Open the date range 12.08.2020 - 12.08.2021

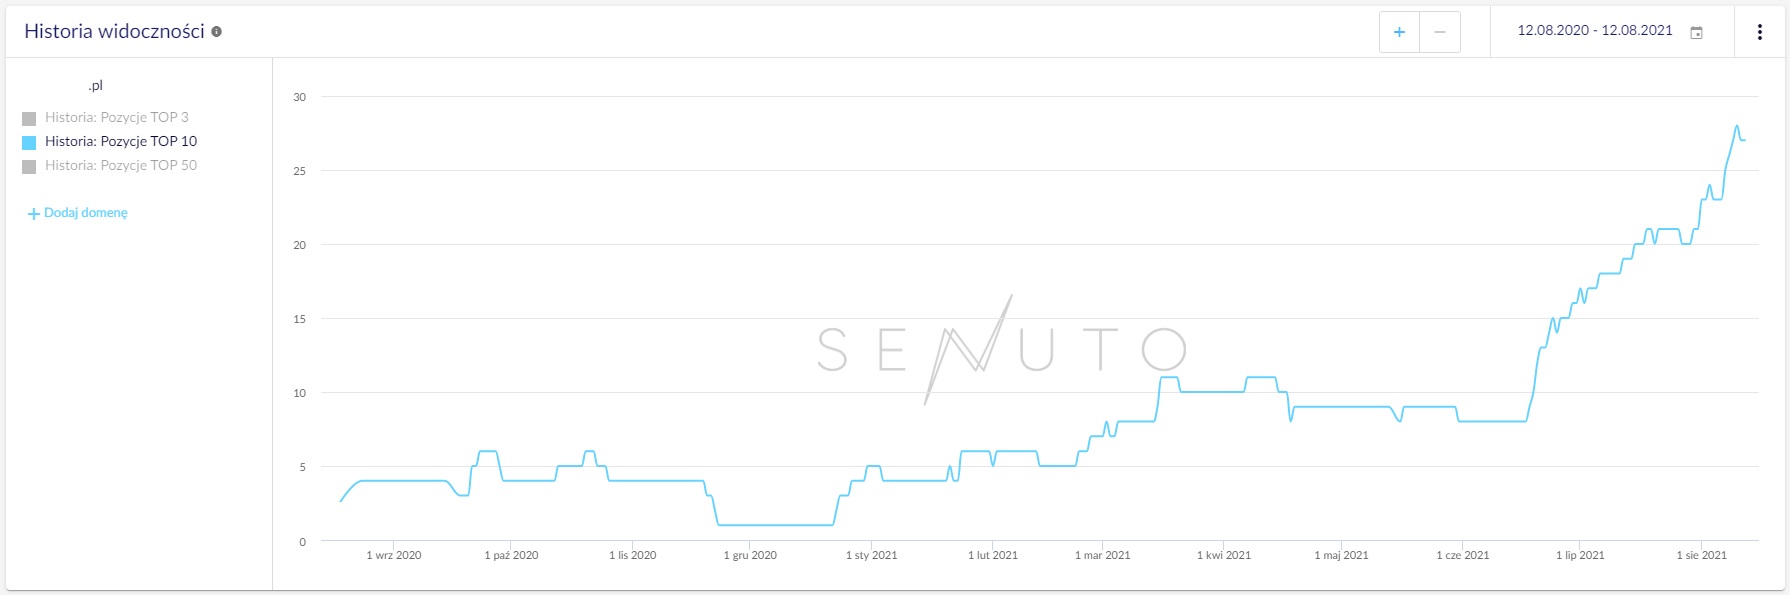click(1595, 30)
